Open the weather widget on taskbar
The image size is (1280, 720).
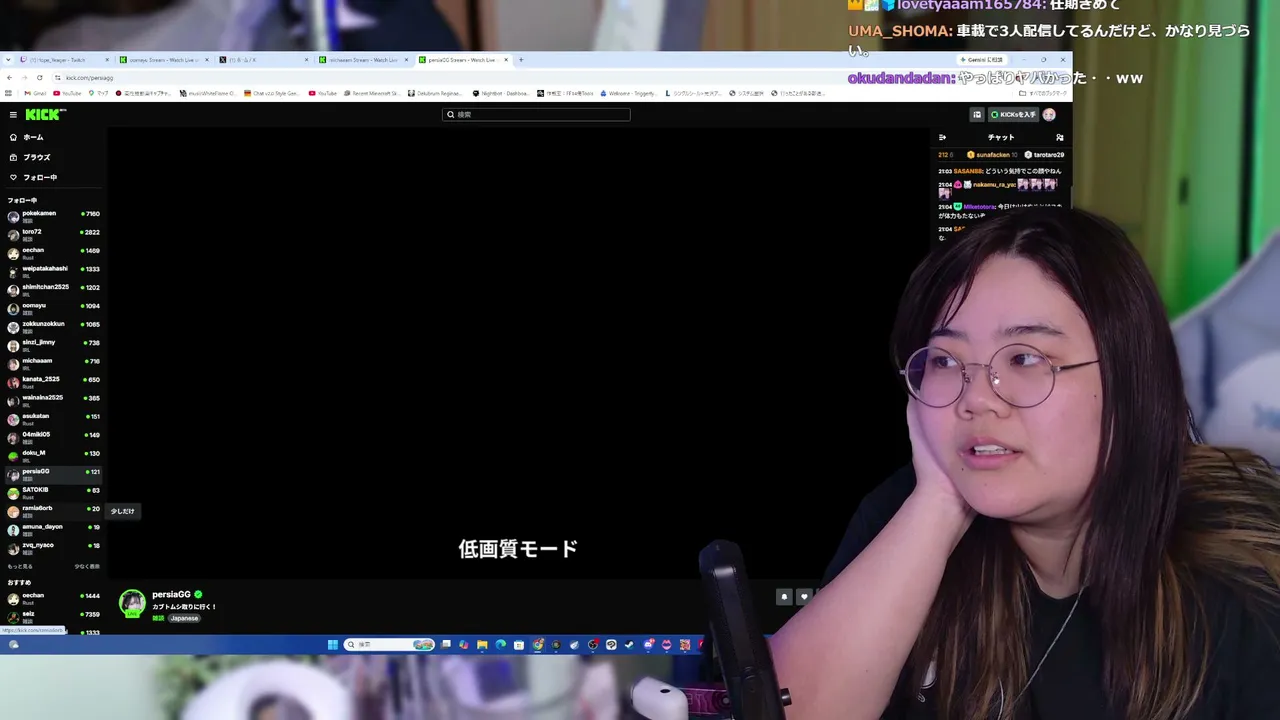coord(13,645)
